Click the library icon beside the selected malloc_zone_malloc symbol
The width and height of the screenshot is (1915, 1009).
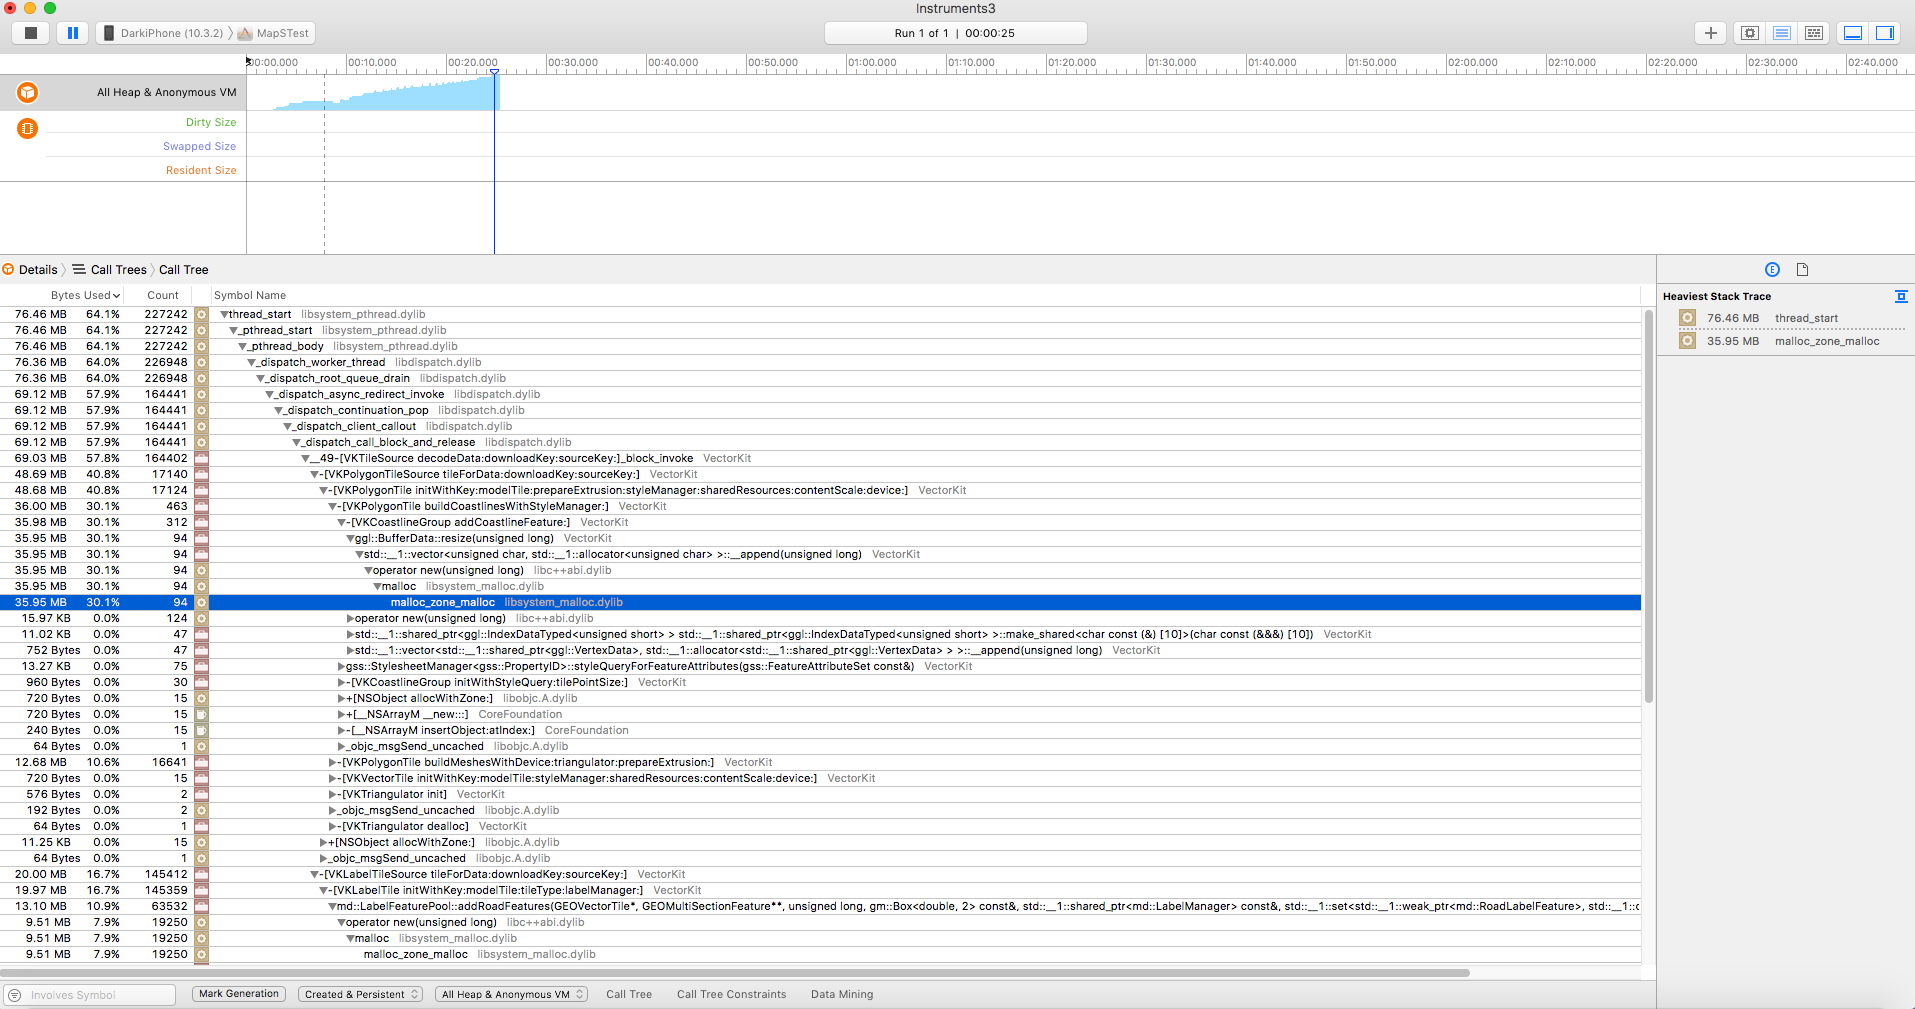[201, 602]
